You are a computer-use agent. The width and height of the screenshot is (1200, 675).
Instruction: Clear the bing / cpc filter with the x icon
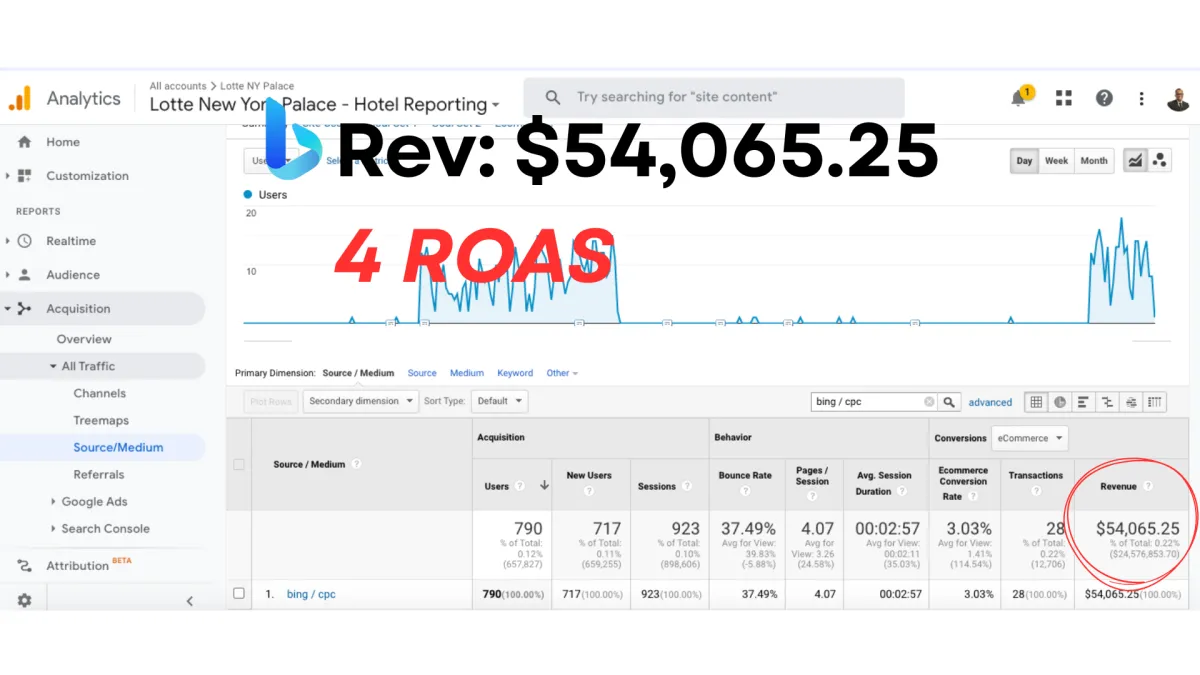point(929,402)
